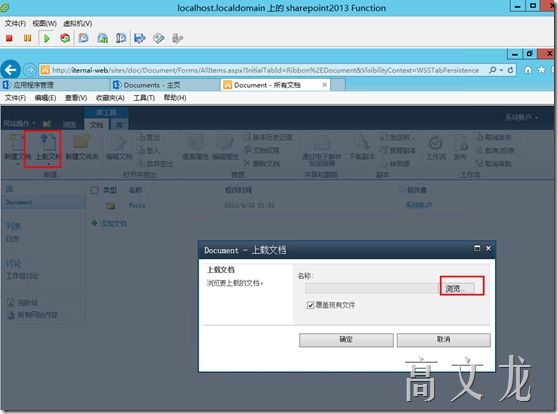The height and width of the screenshot is (414, 558).
Task: Click 批准/拒绝 approve/reject in ribbon
Action: [x=495, y=150]
